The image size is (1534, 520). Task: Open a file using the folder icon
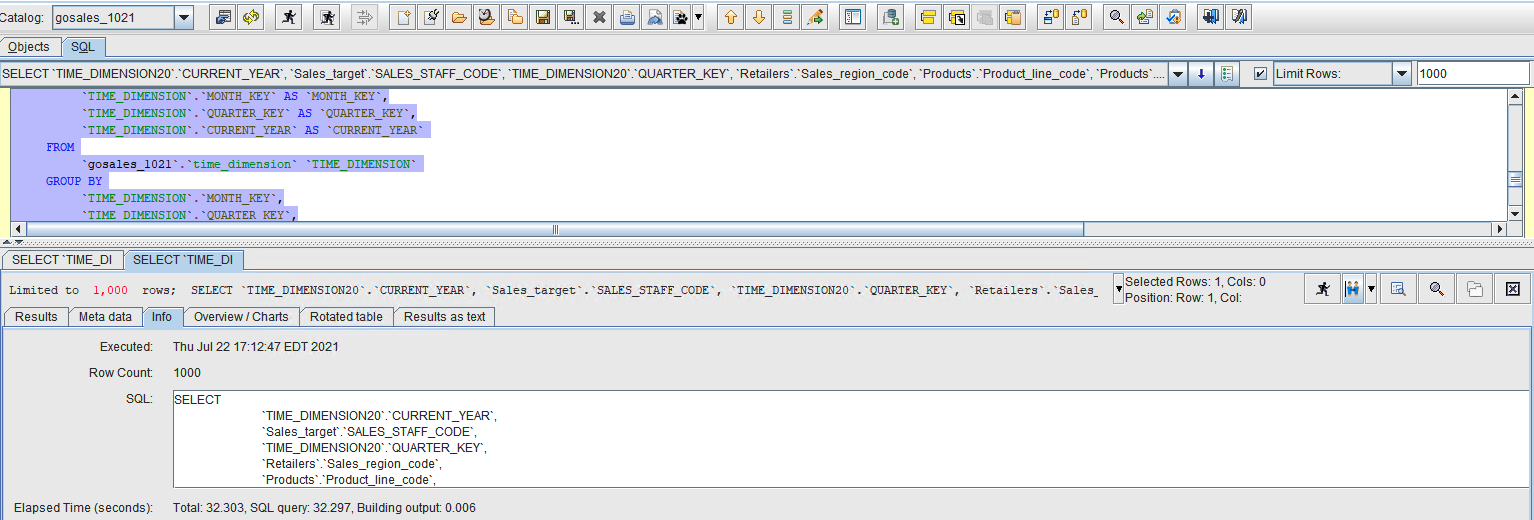(459, 17)
